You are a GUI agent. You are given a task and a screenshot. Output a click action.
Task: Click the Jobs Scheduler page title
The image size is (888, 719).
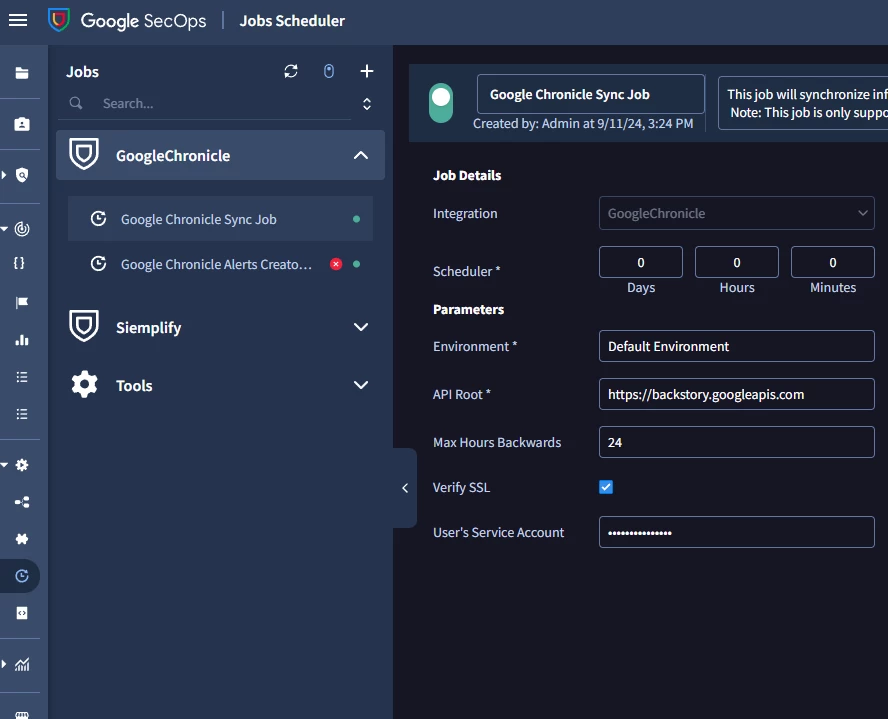point(292,21)
